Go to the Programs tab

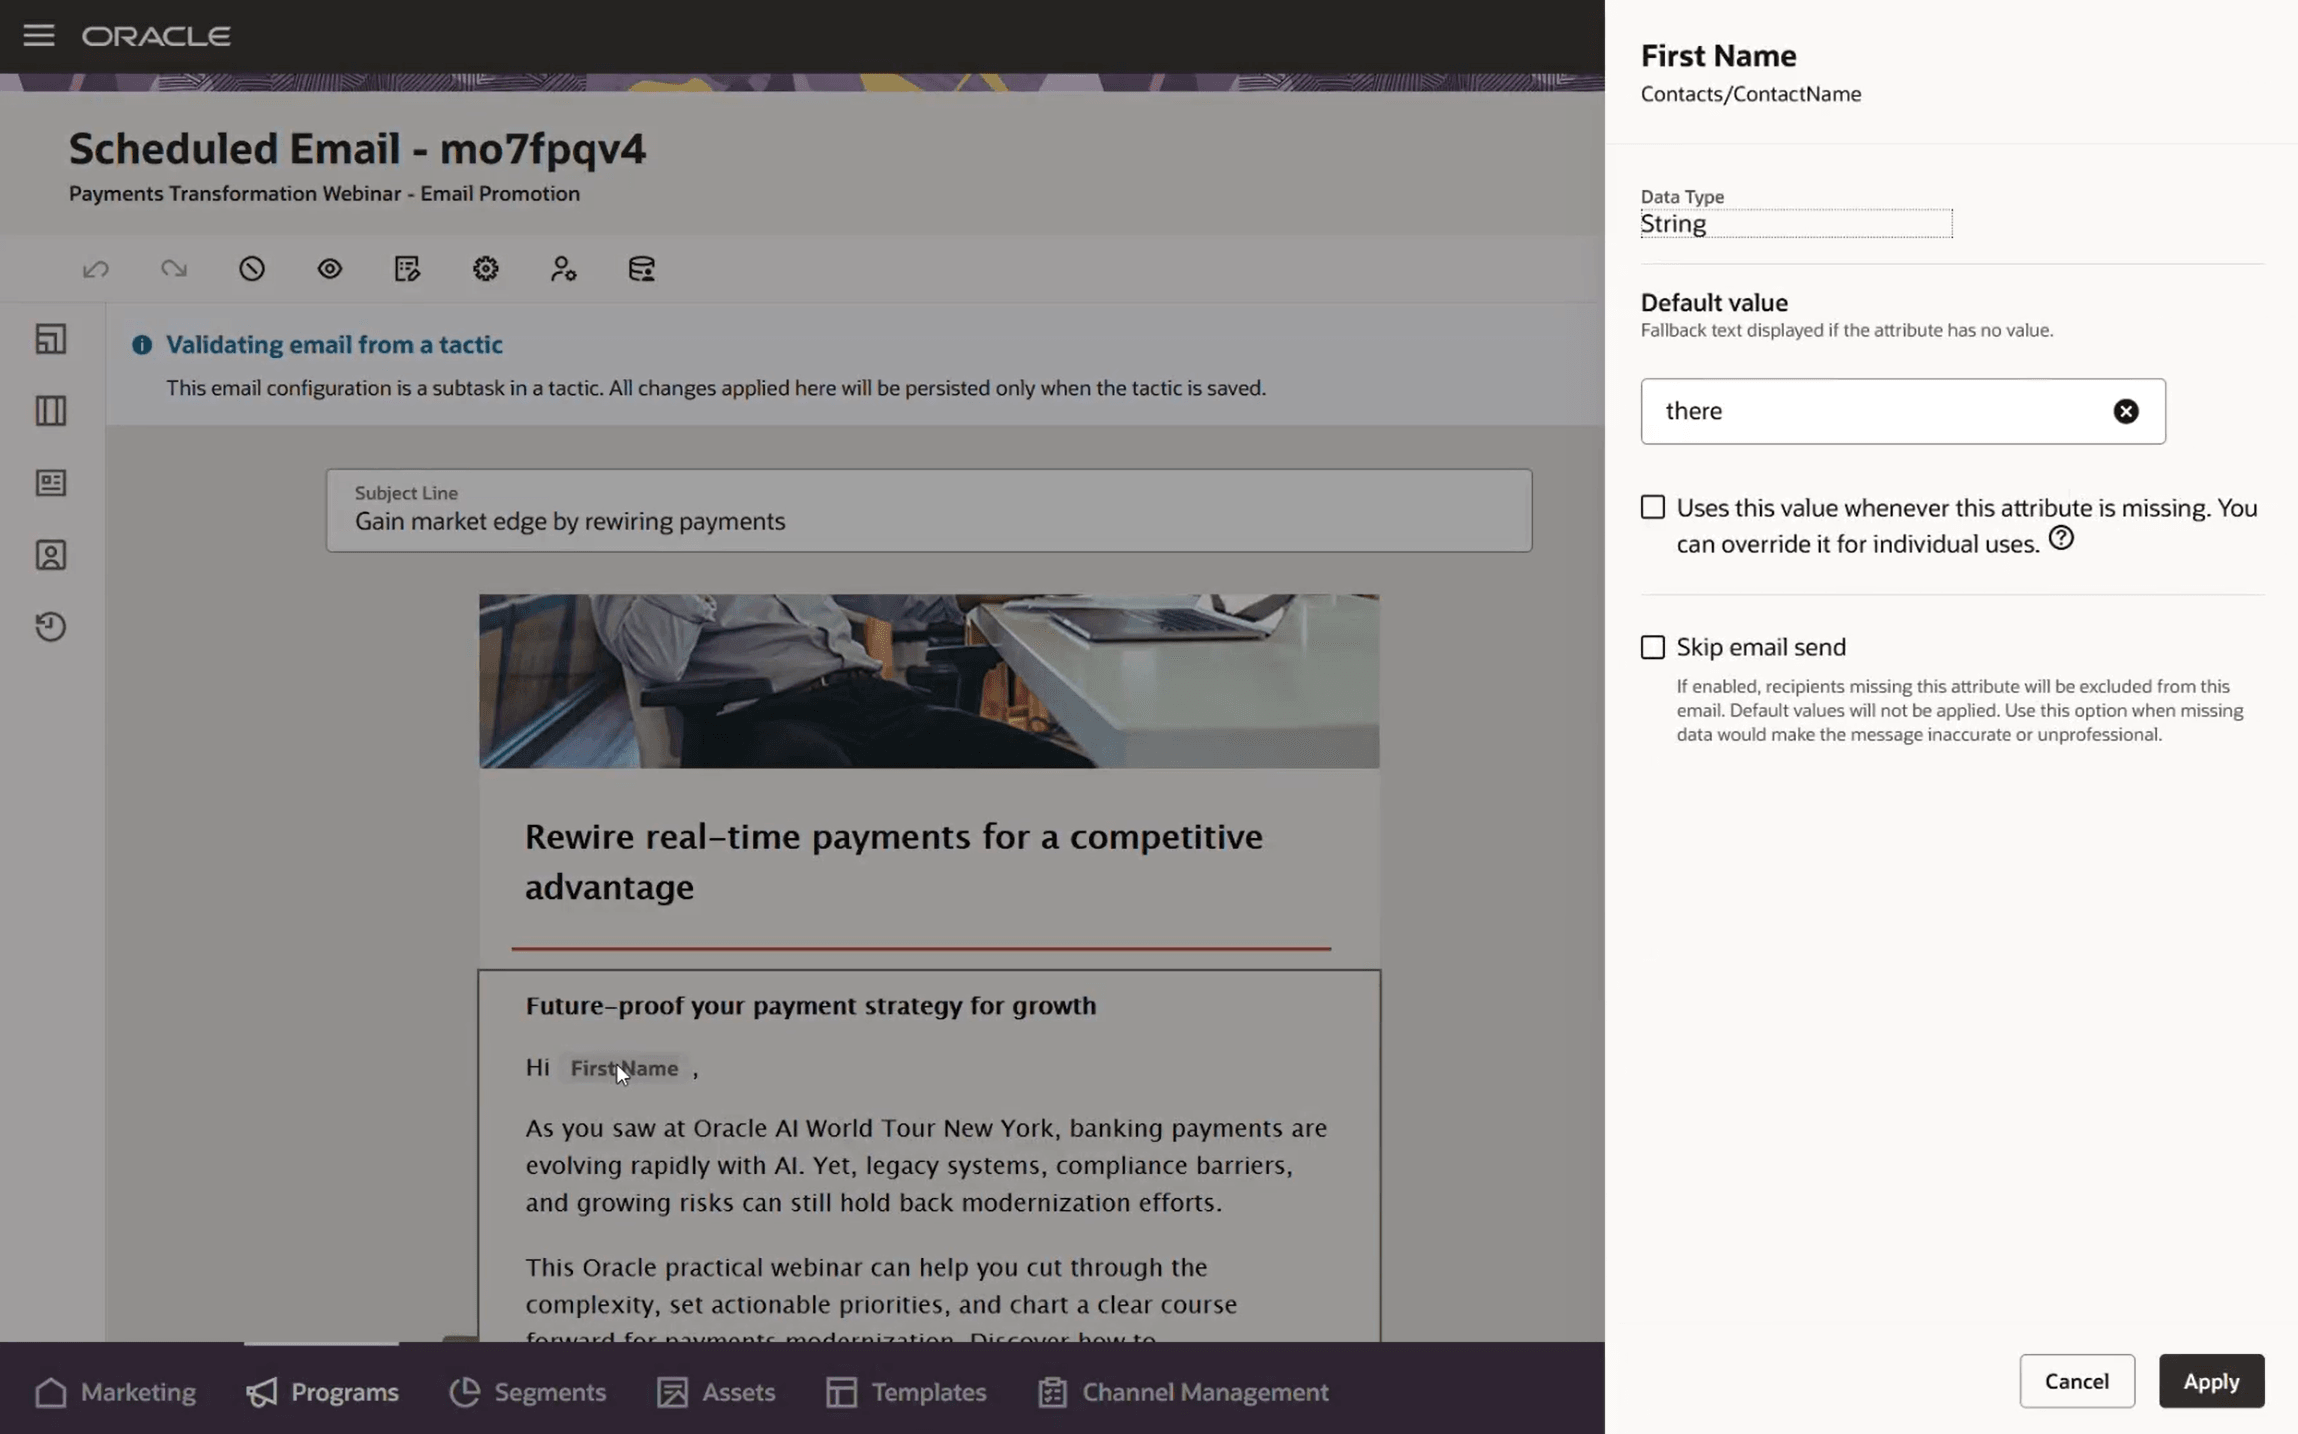point(322,1392)
